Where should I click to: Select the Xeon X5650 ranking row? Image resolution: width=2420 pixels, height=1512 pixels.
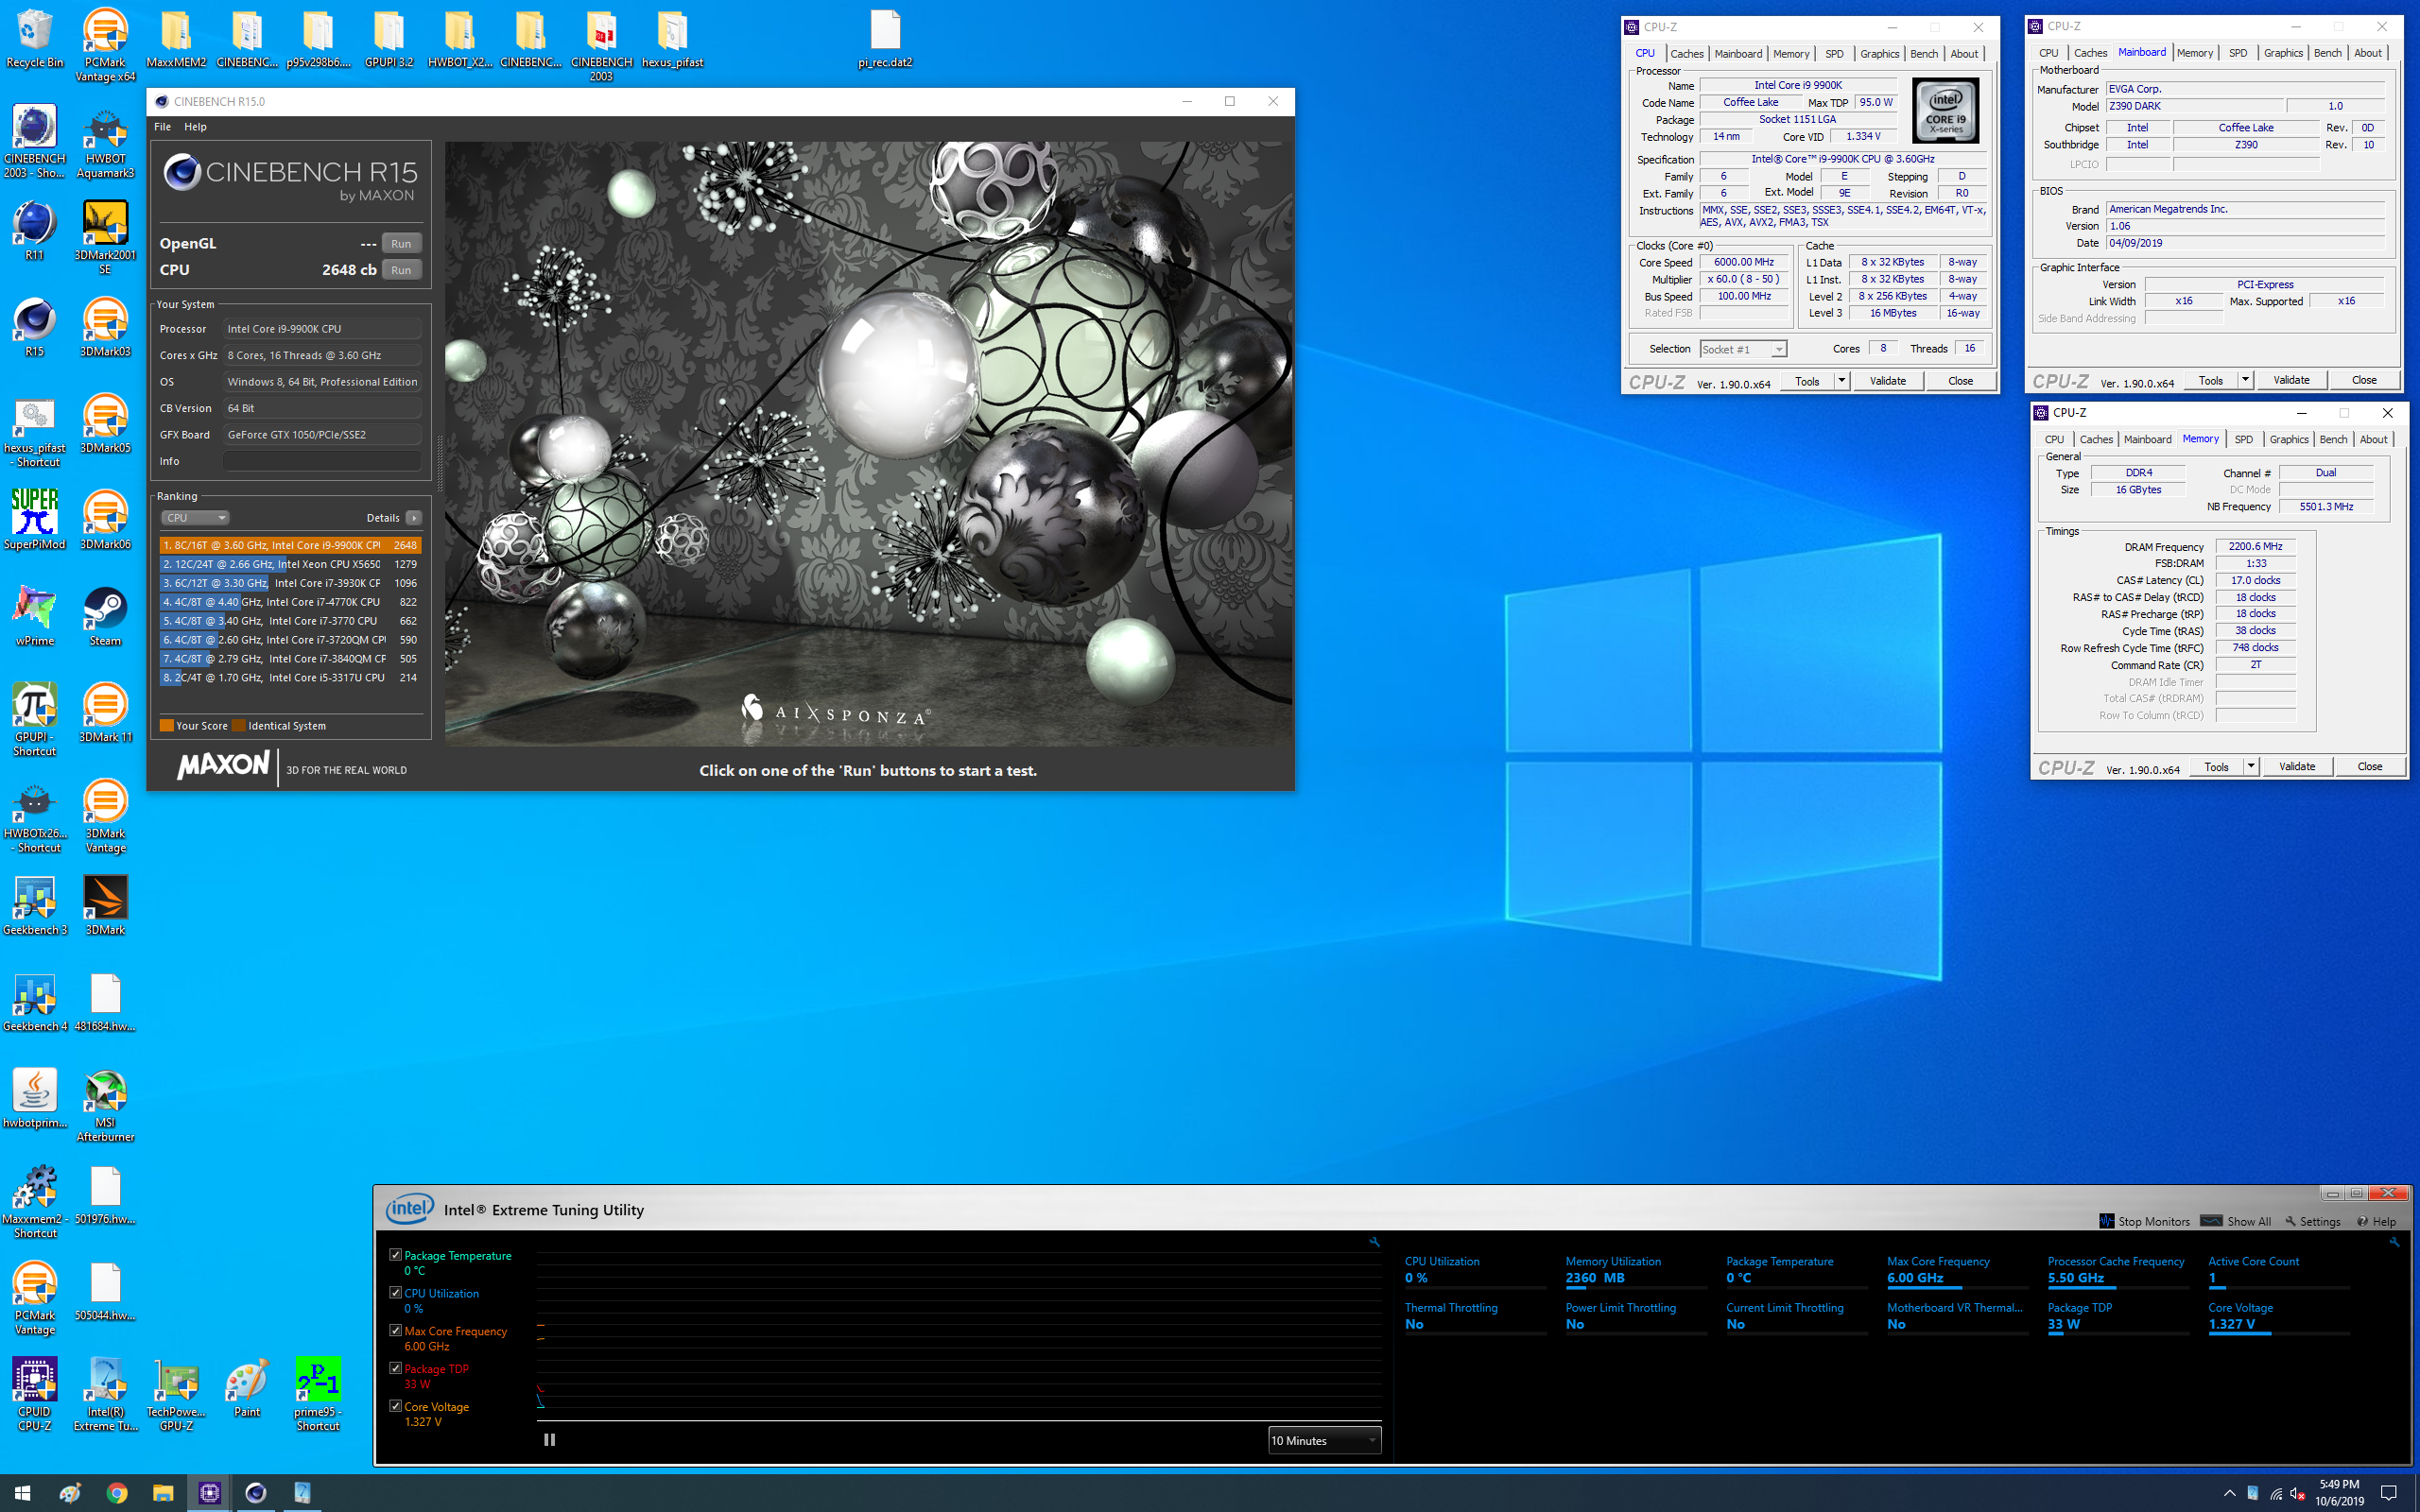[290, 564]
